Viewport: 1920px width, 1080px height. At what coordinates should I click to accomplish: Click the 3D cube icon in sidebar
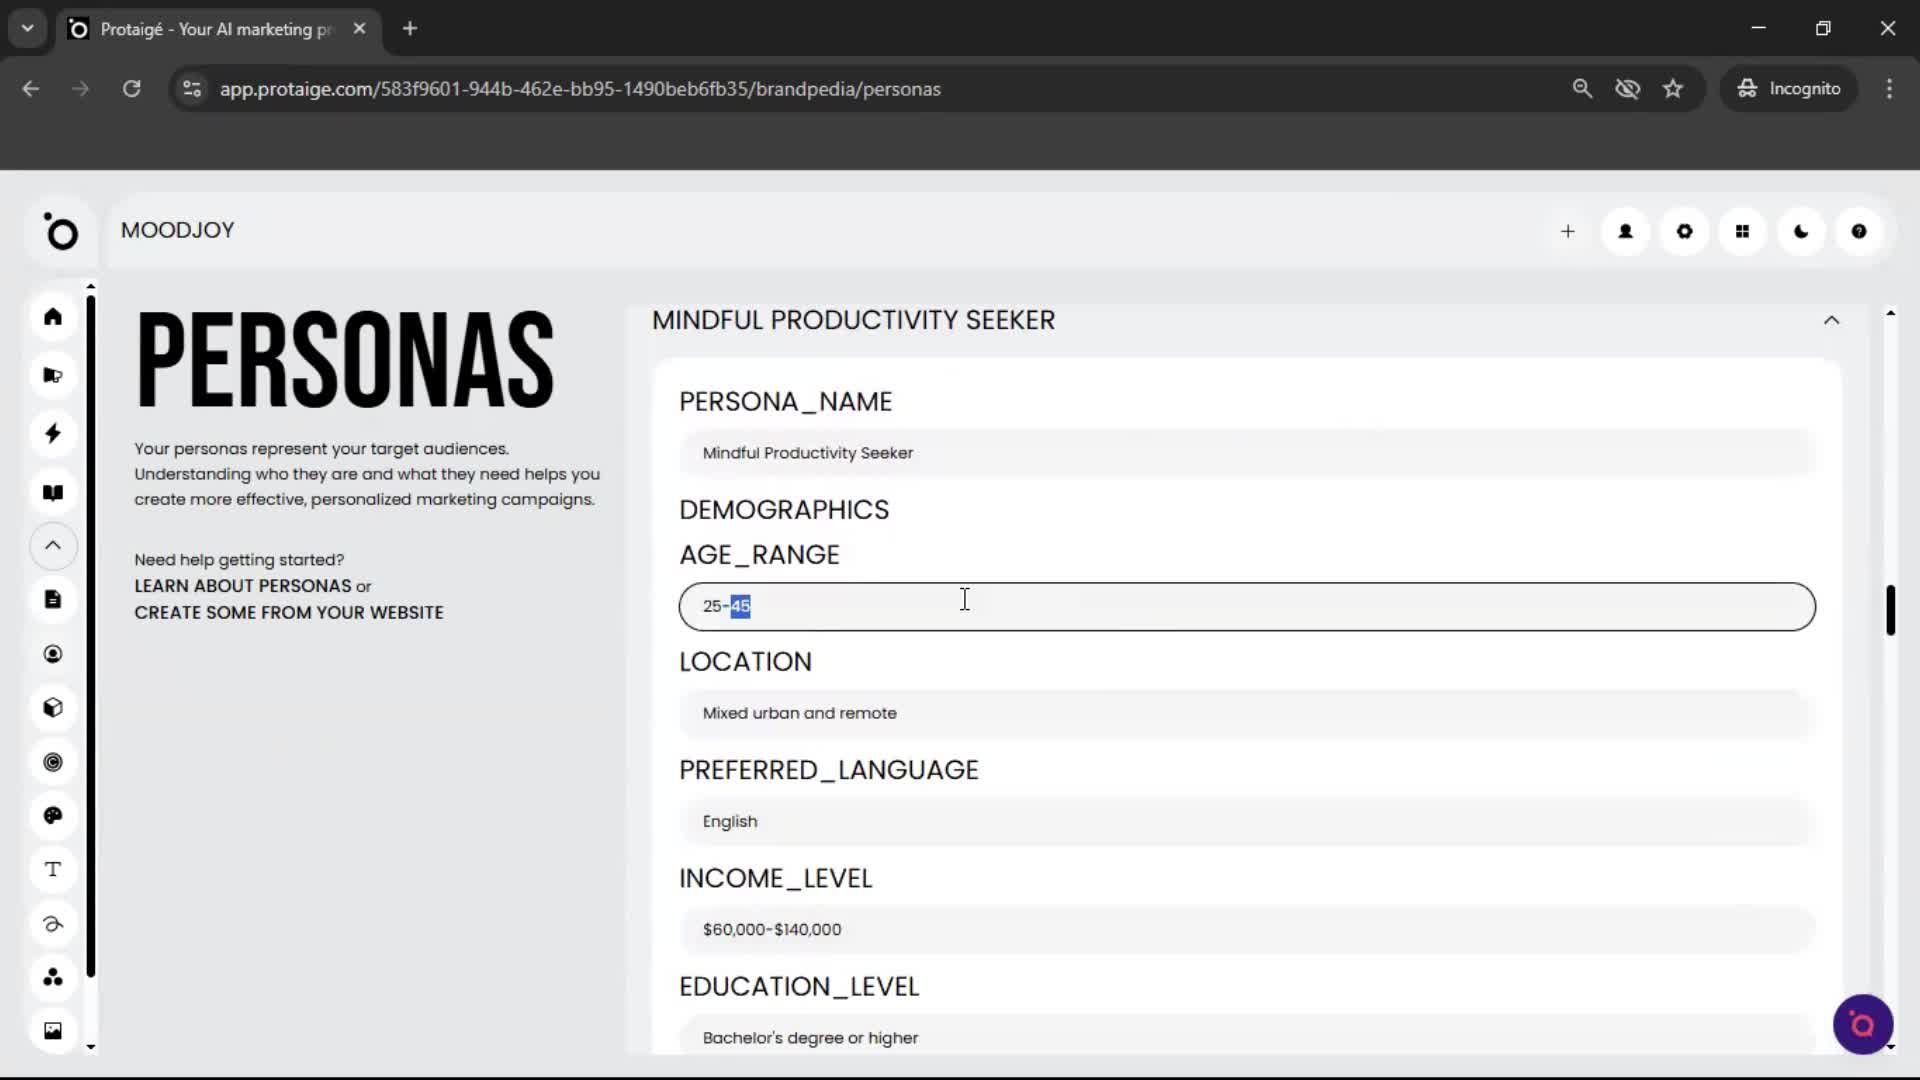(x=52, y=707)
